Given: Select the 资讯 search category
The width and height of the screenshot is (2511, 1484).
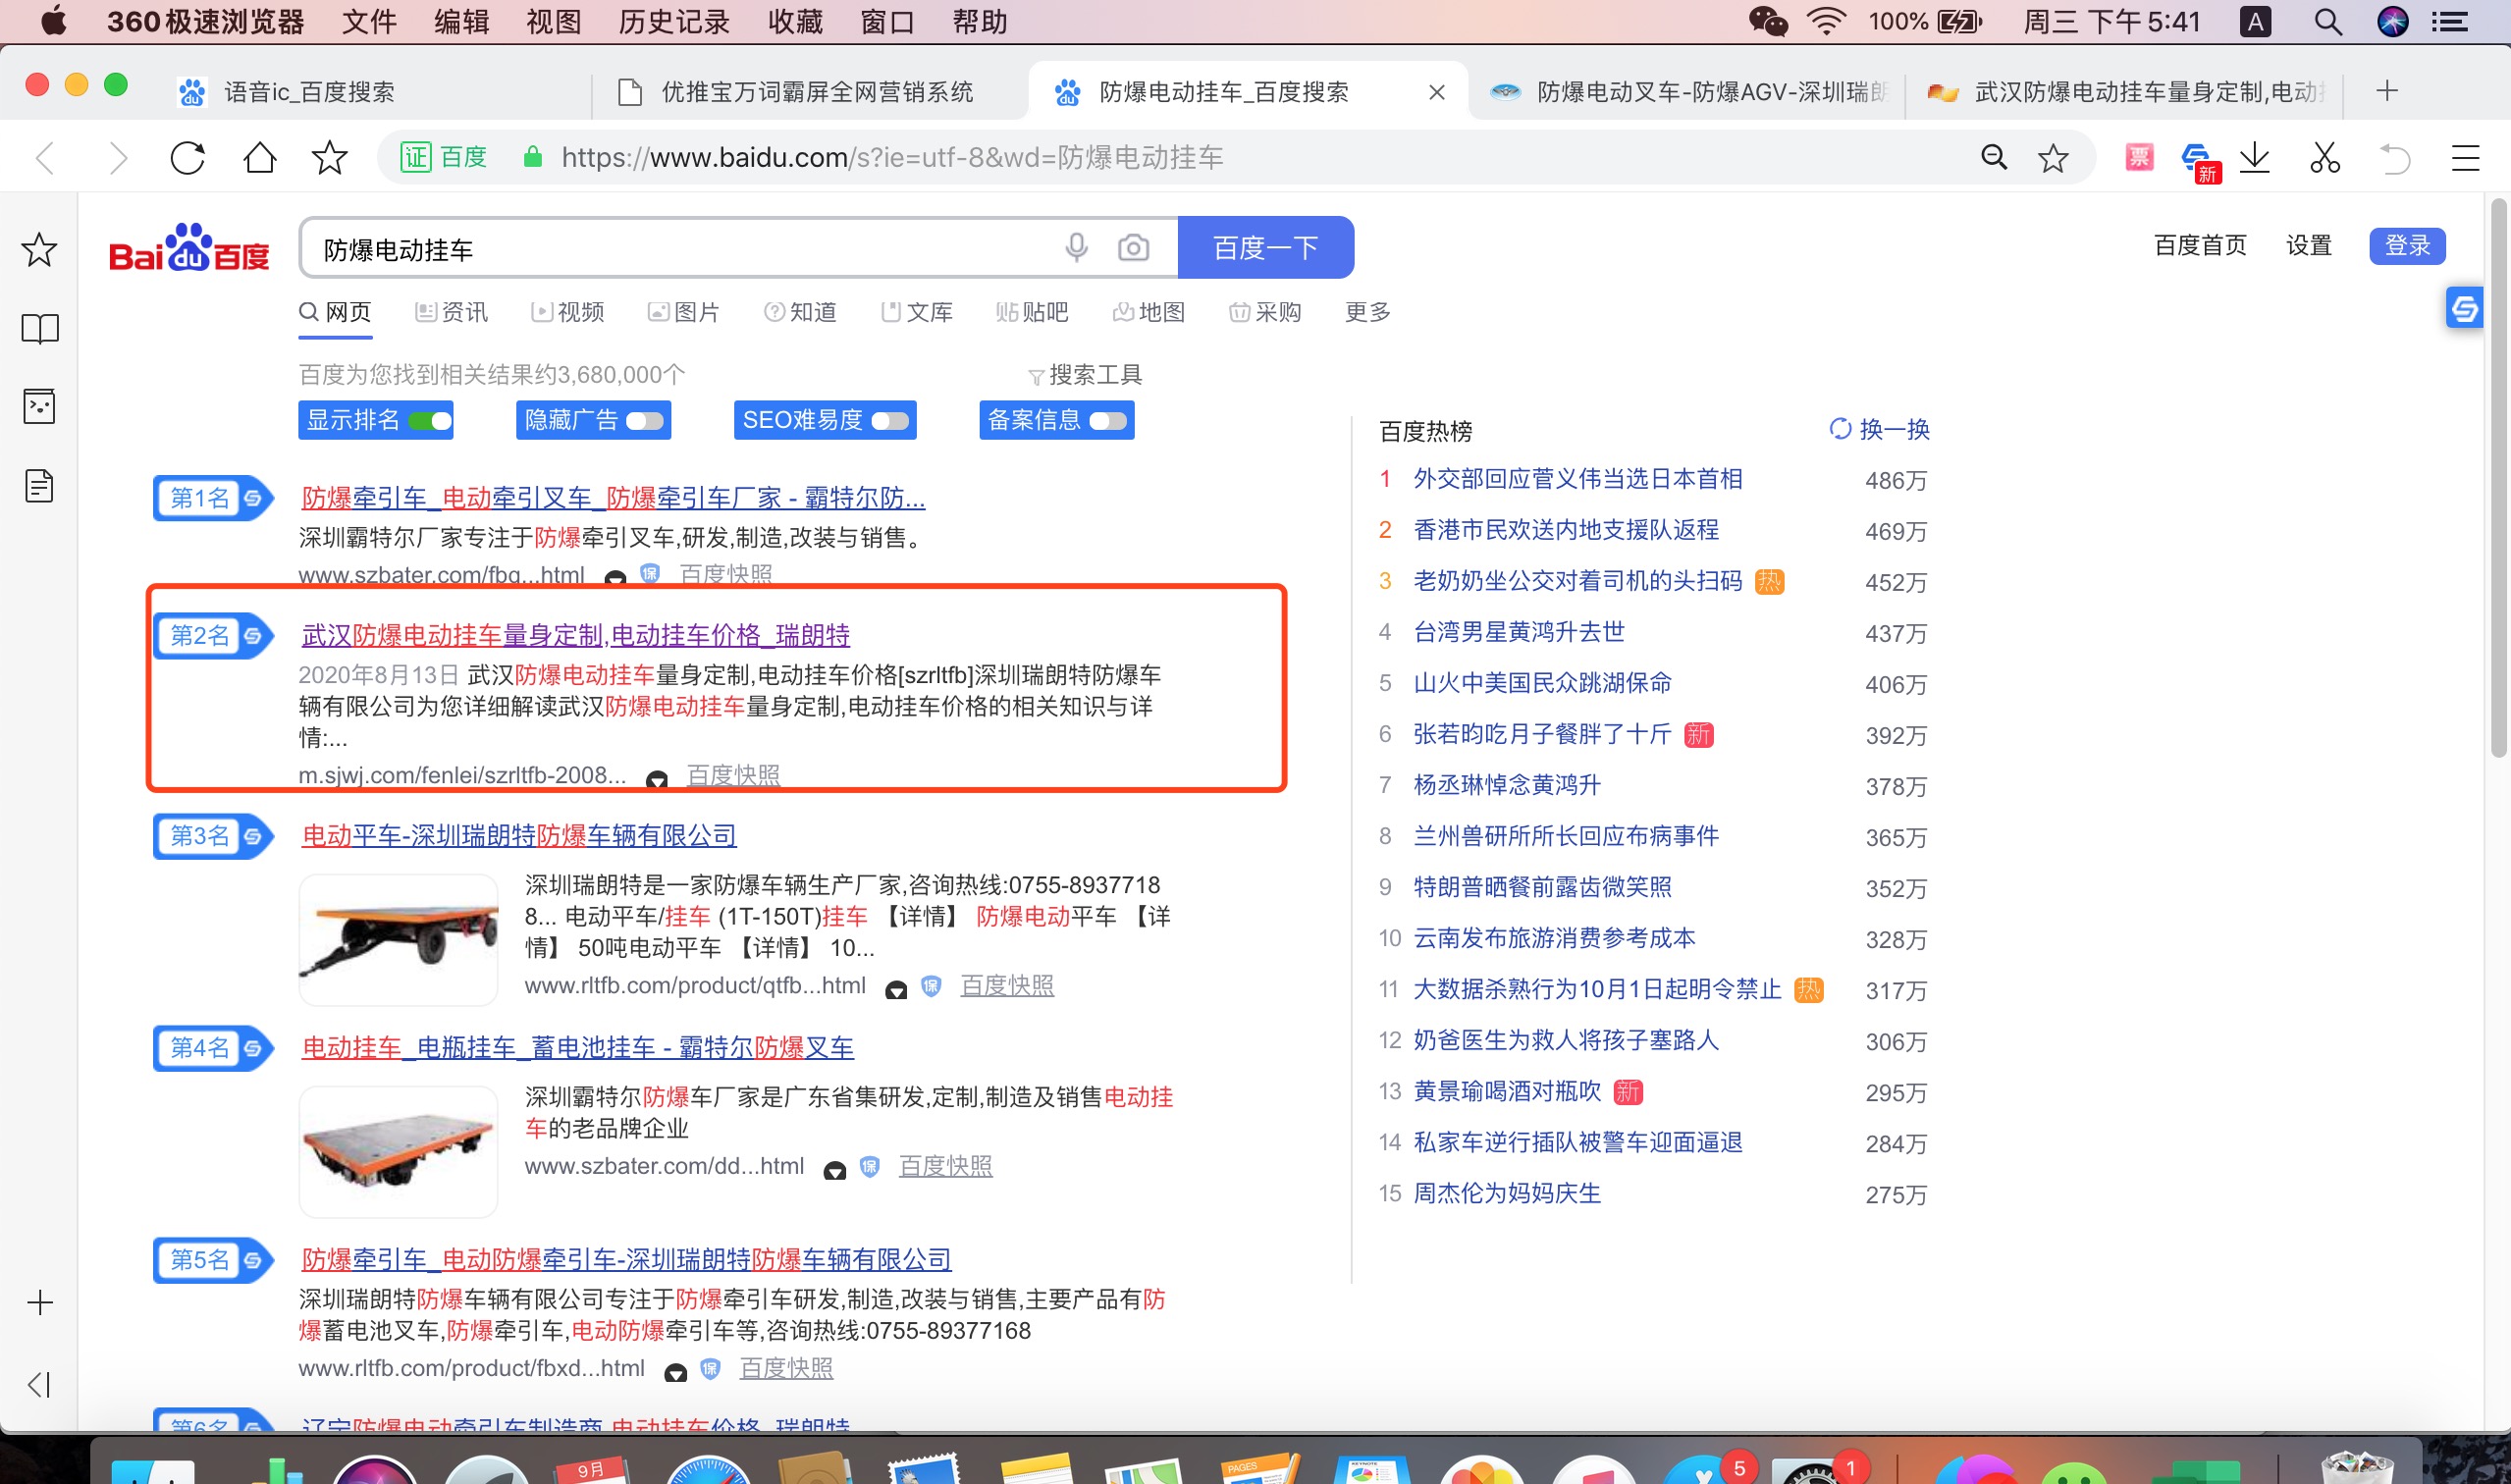Looking at the screenshot, I should point(451,312).
